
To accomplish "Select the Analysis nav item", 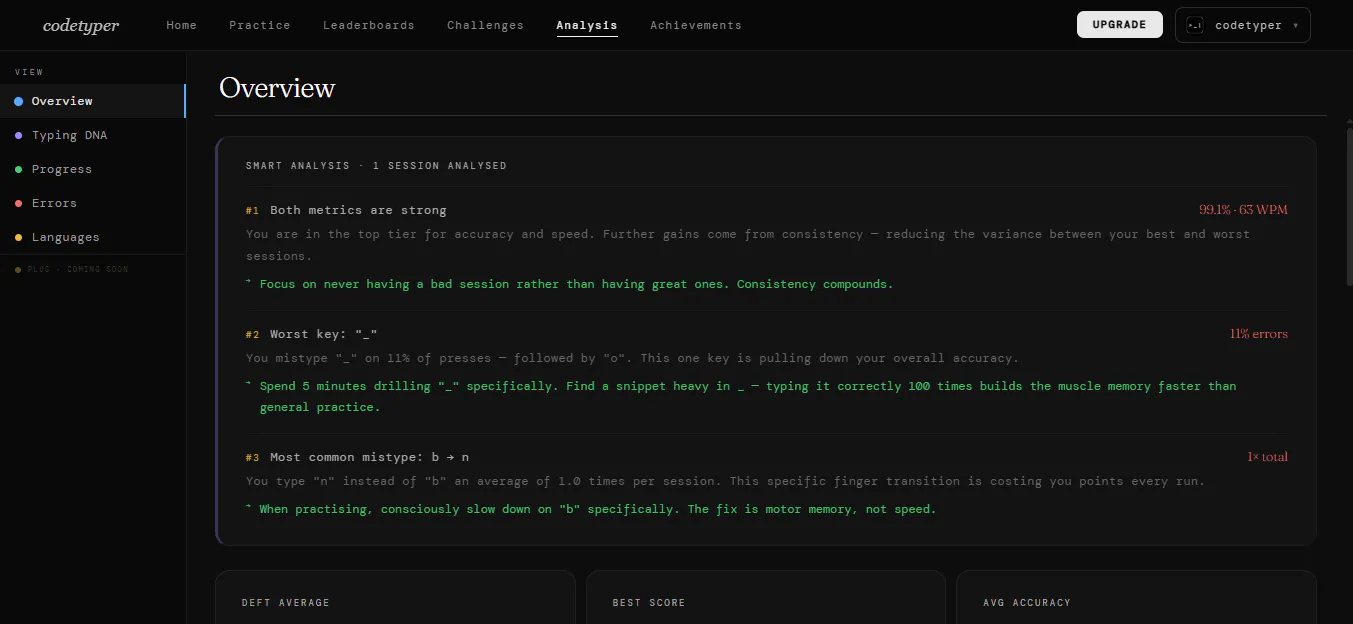I will 587,25.
